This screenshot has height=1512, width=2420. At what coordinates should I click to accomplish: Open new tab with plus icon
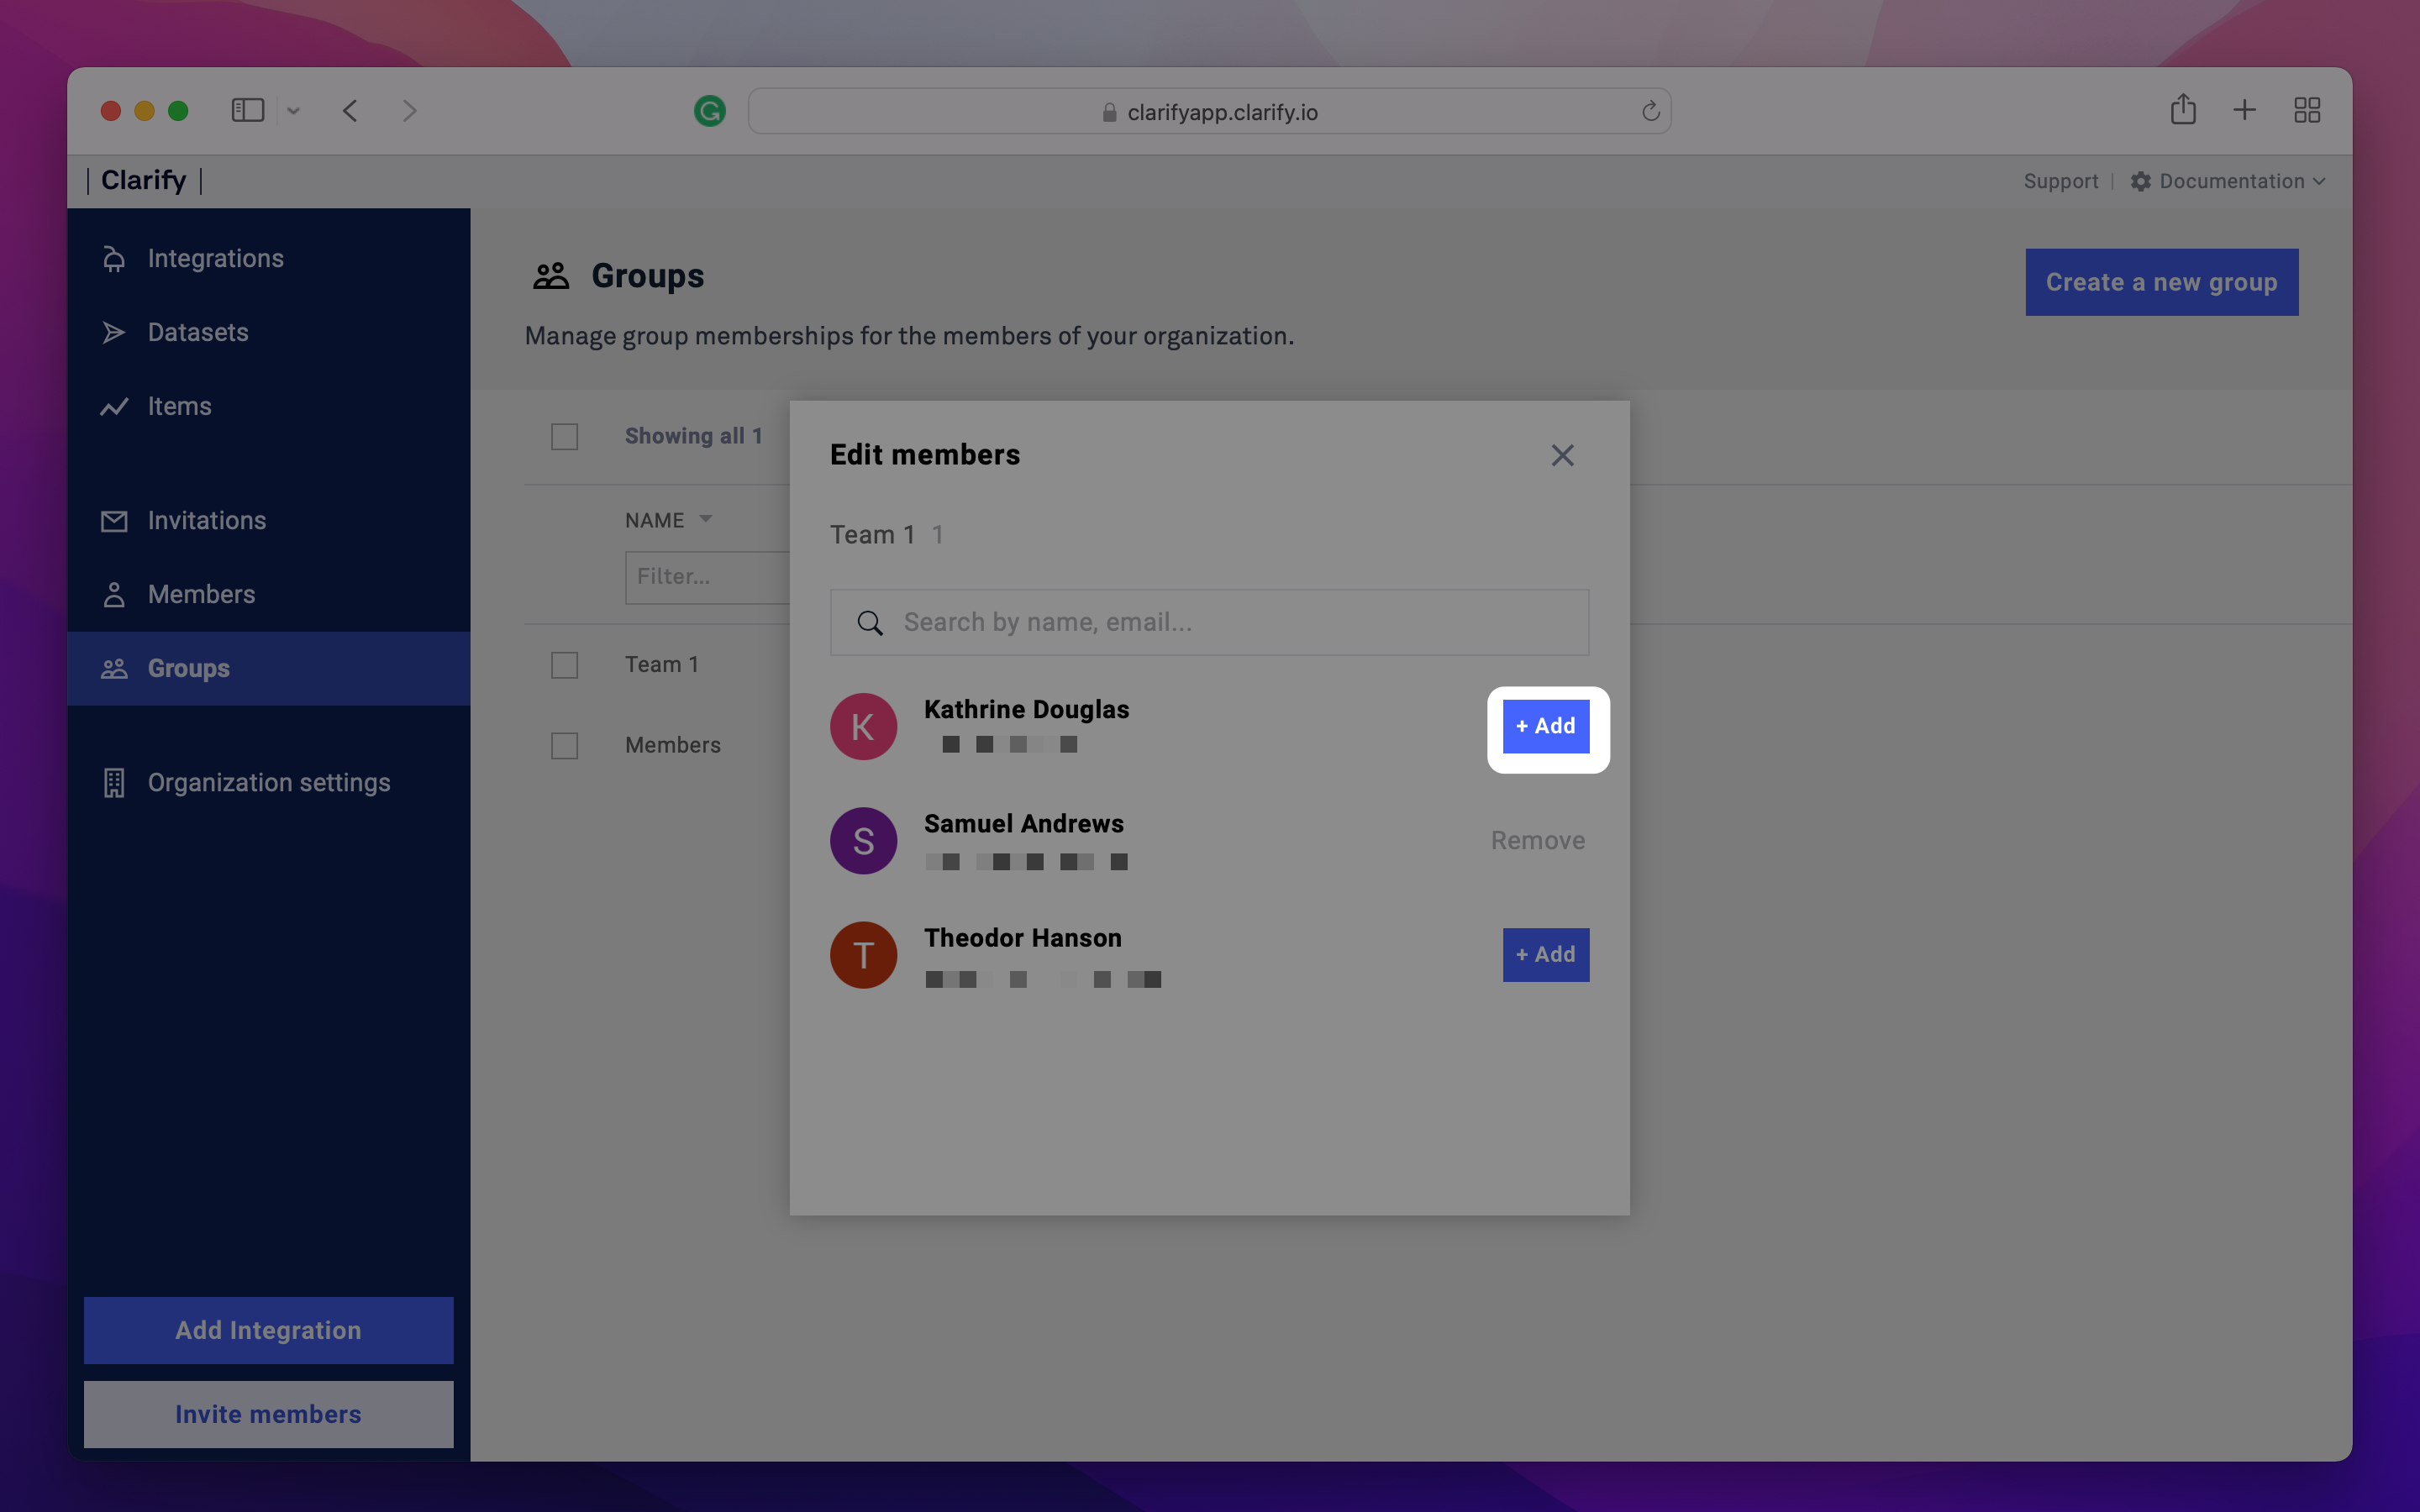pyautogui.click(x=2244, y=110)
